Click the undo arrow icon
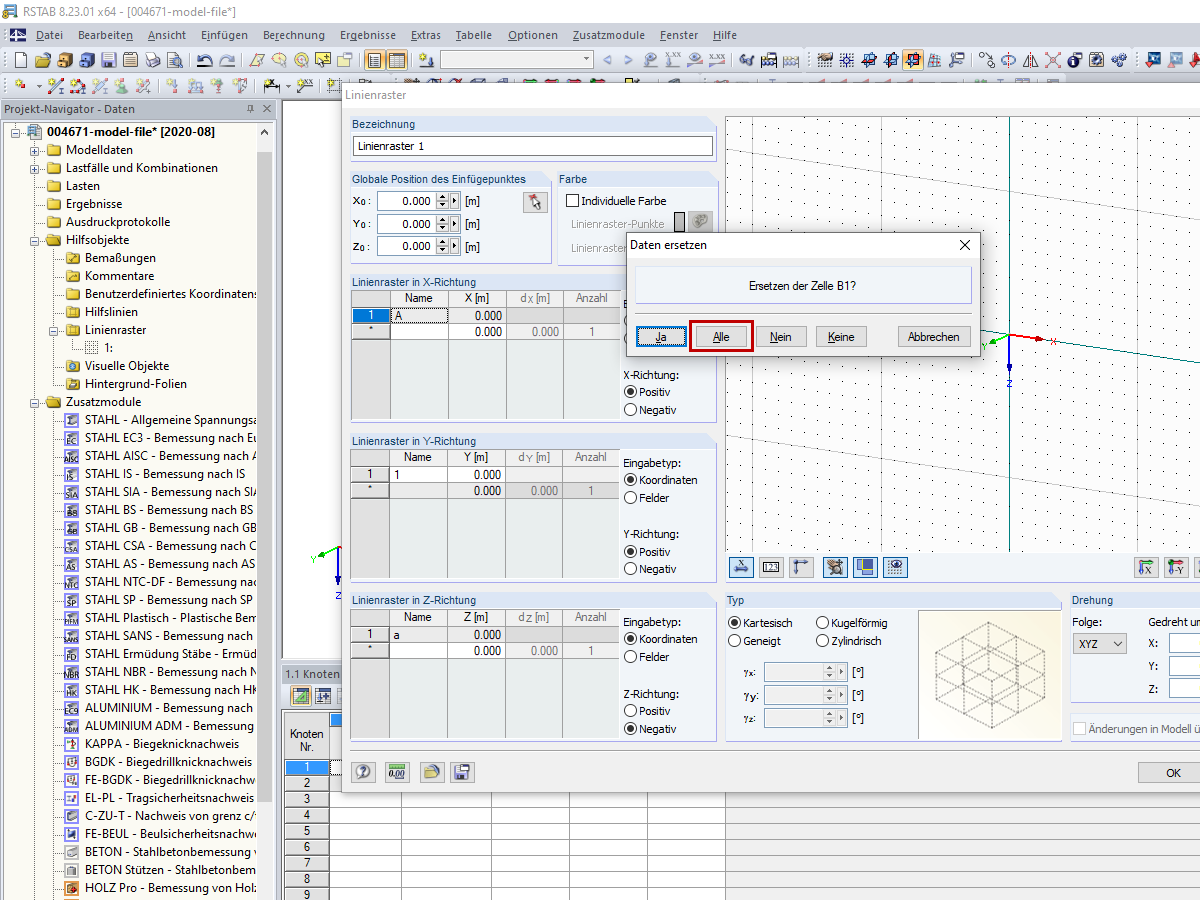Image resolution: width=1200 pixels, height=900 pixels. (204, 60)
